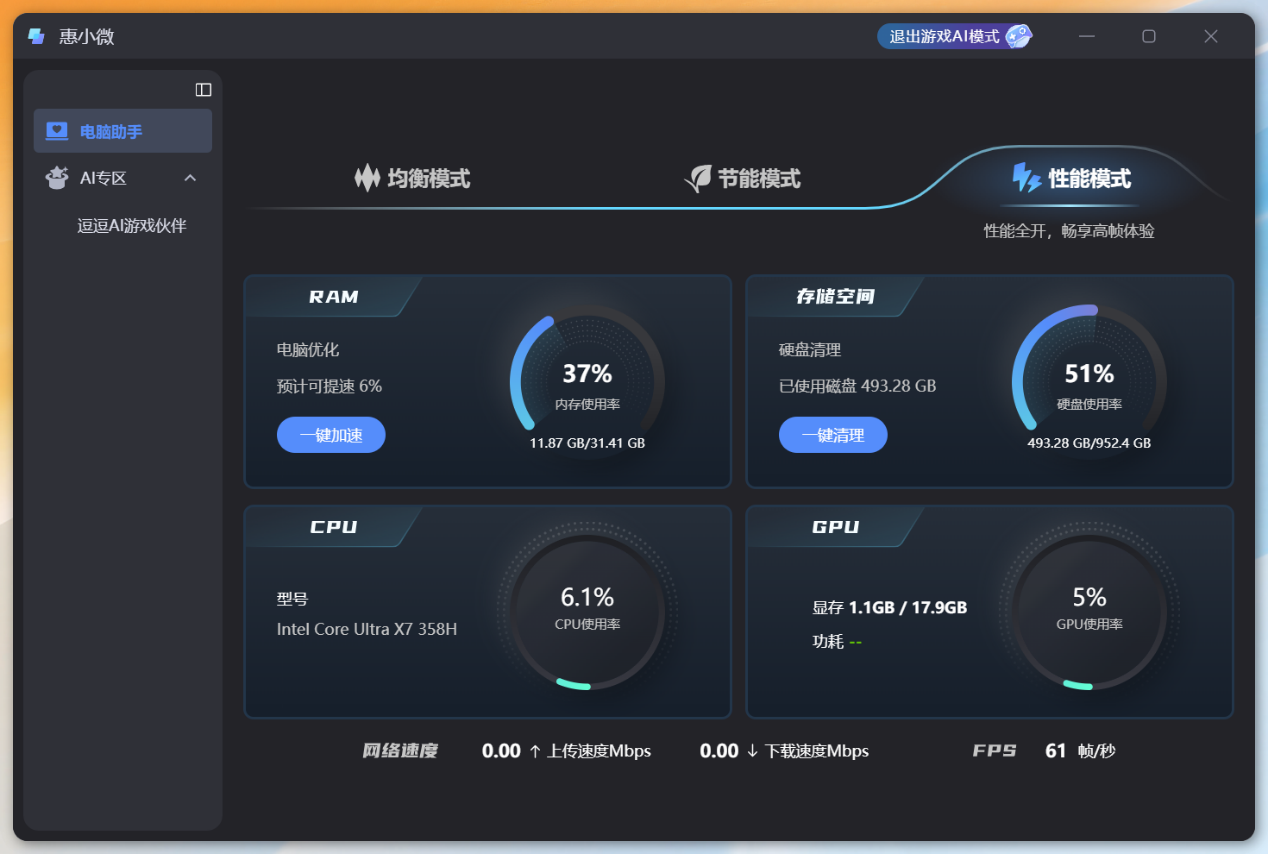This screenshot has height=854, width=1268.
Task: Maximize the 惠小微 window
Action: 1149,36
